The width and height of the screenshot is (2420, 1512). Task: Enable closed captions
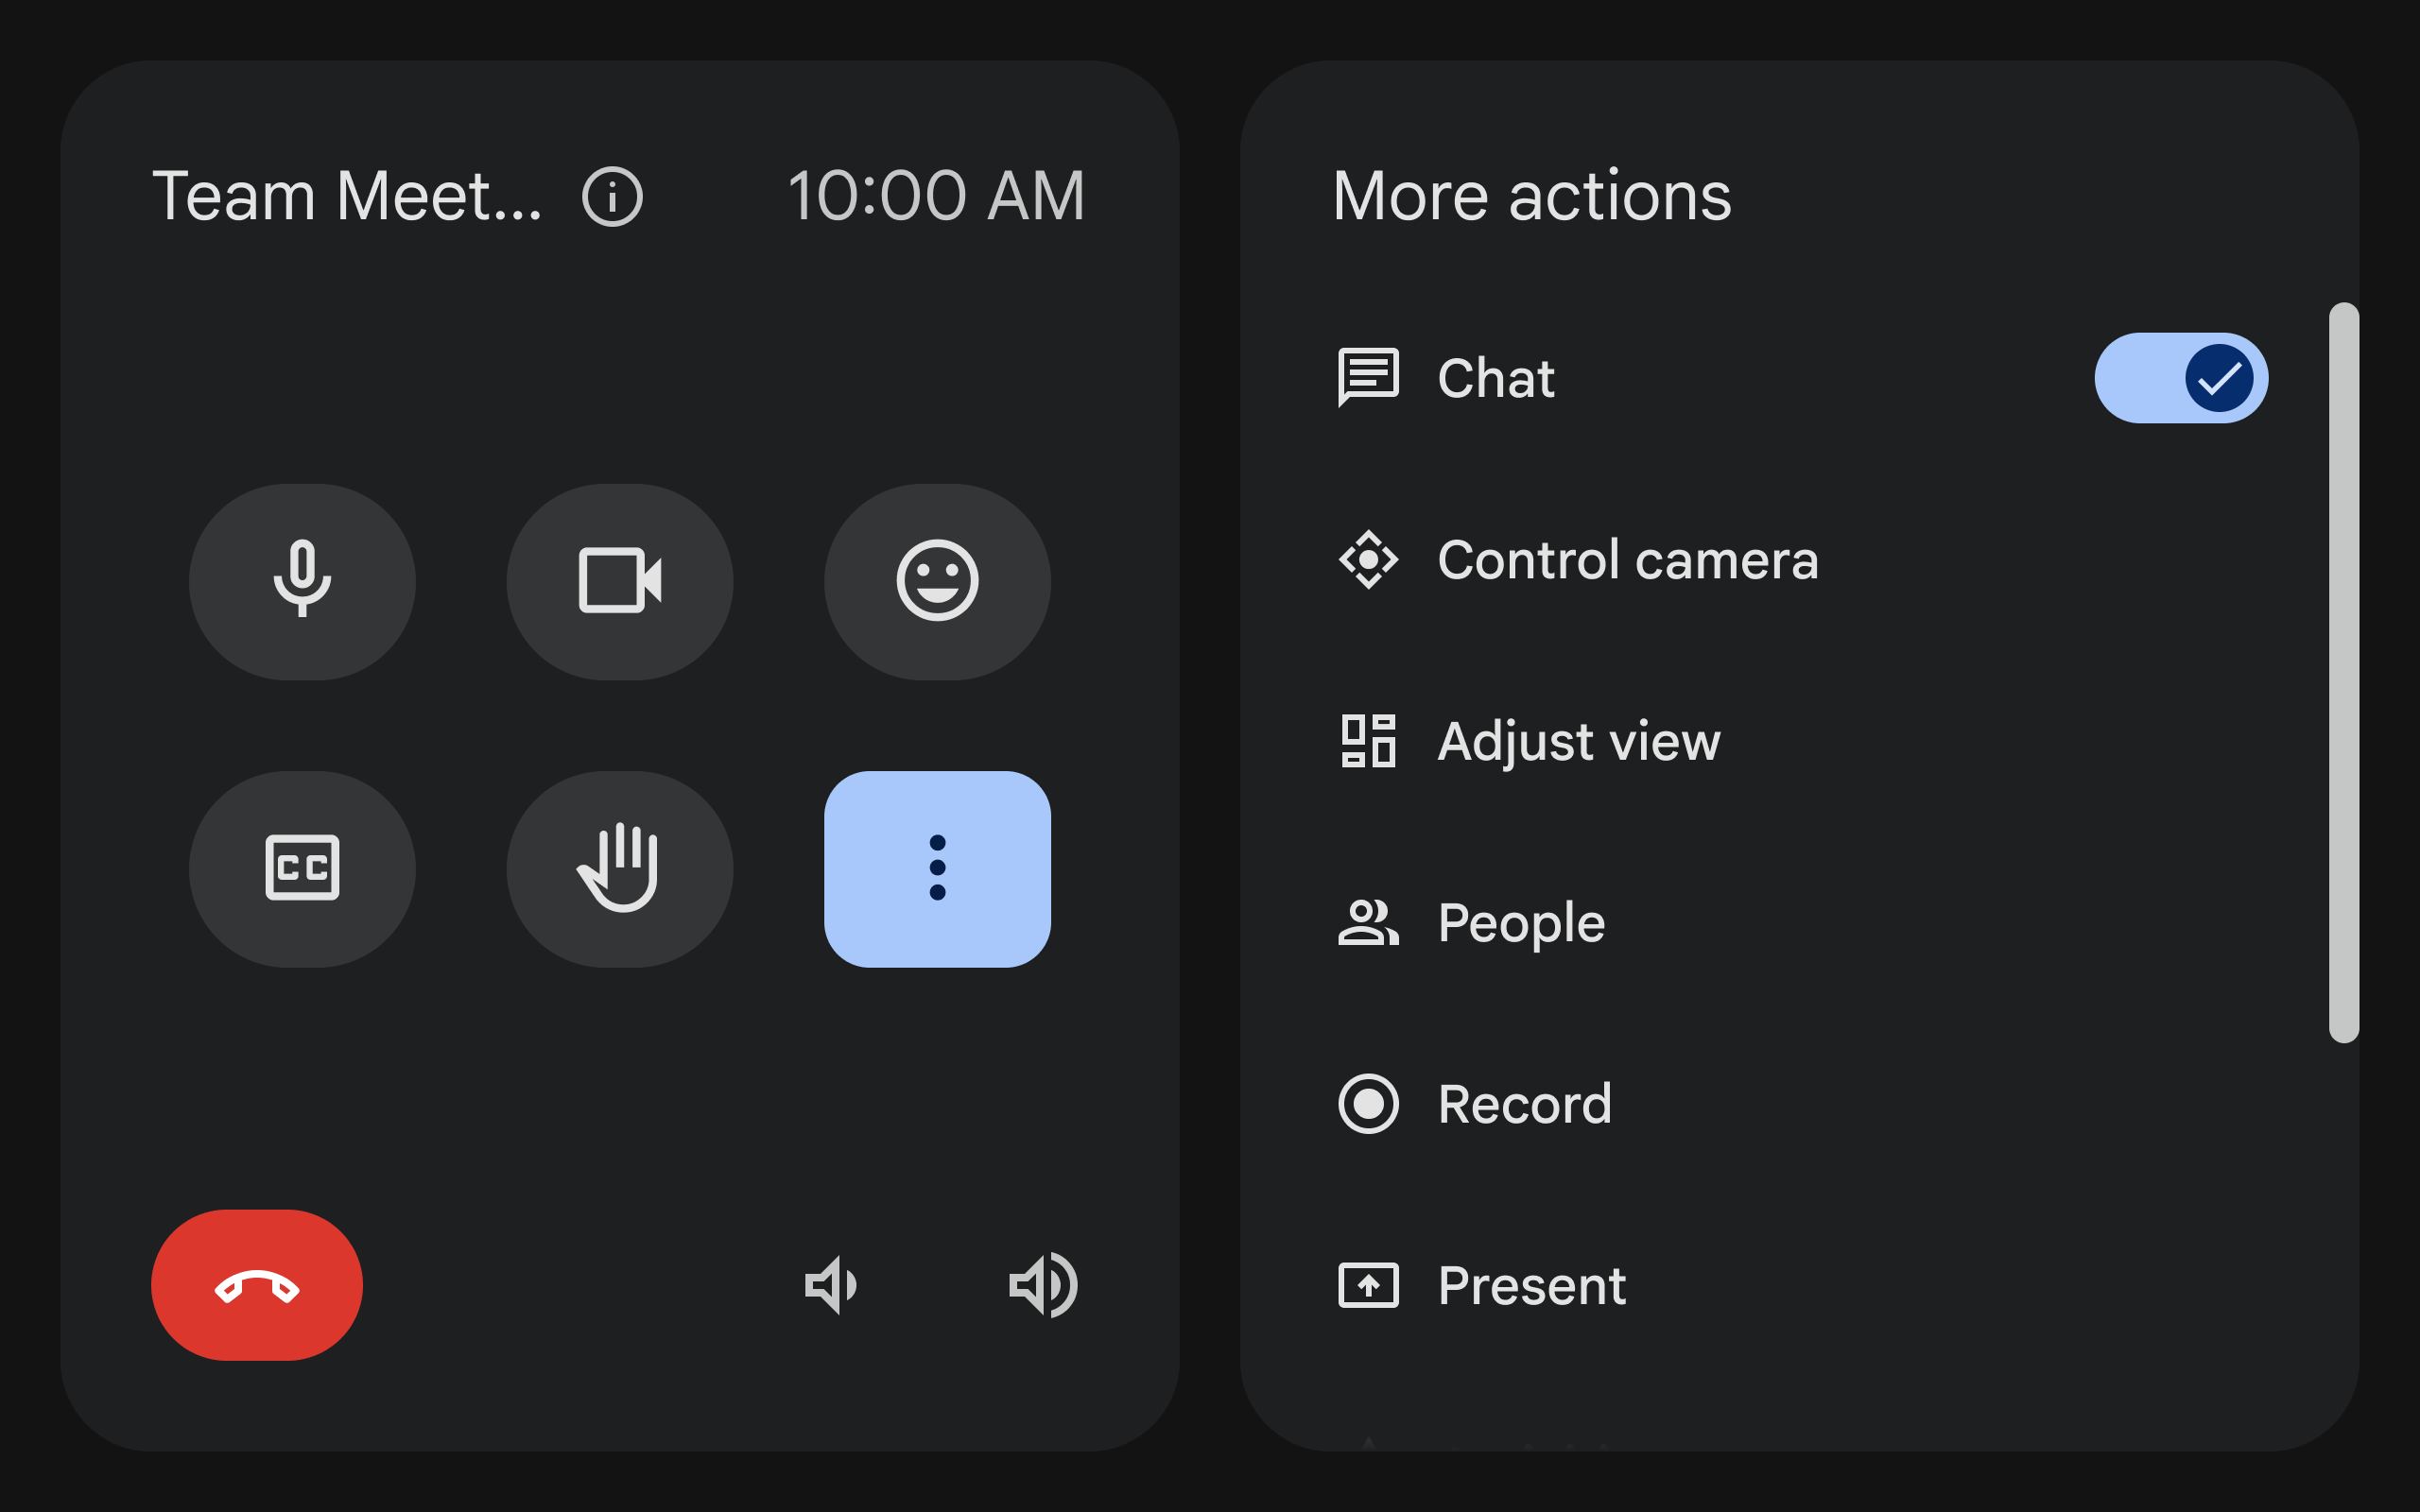(302, 868)
